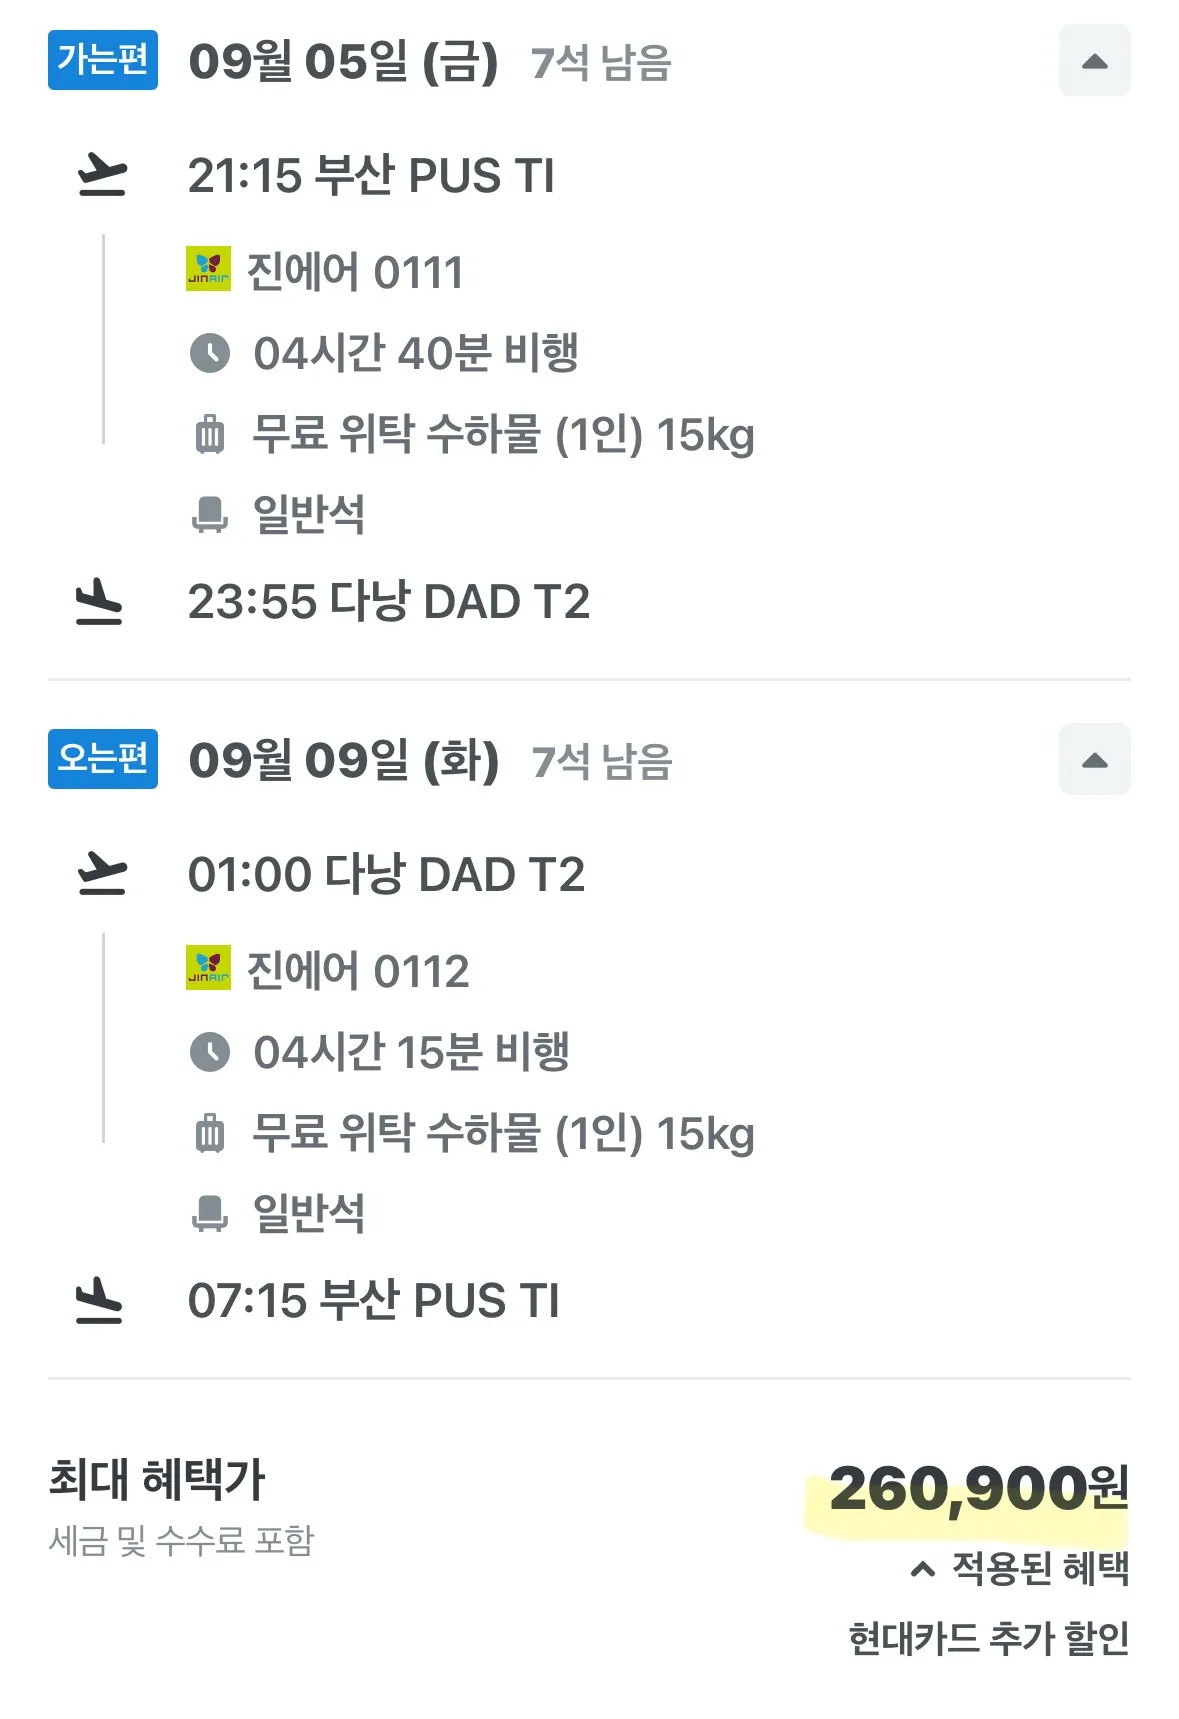Screen dimensions: 1179x1719
Task: Click the clock icon beside 04시간 40분 비행
Action: tap(210, 353)
